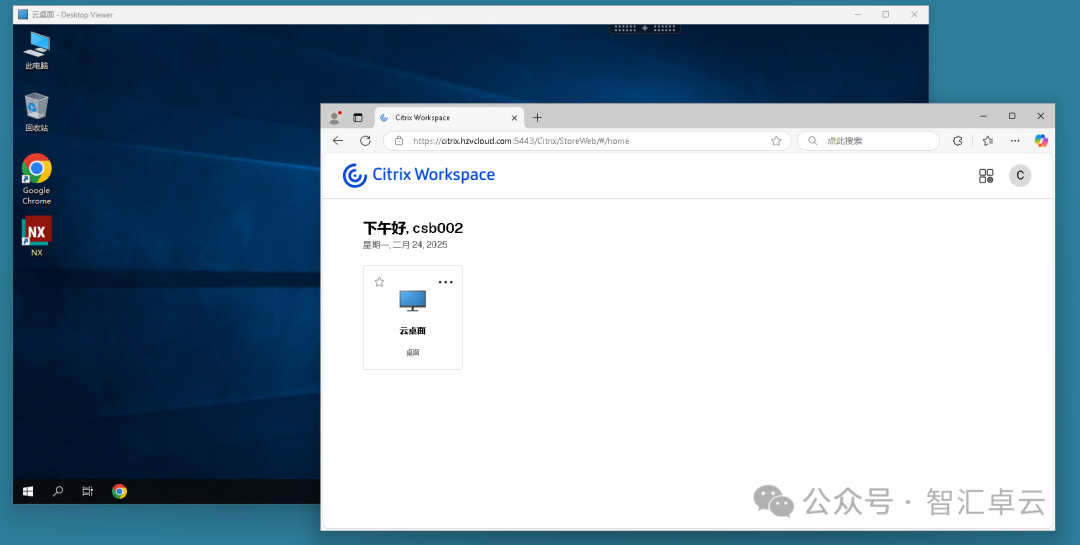Viewport: 1080px width, 545px height.
Task: Open the tab actions menu icon
Action: point(357,118)
